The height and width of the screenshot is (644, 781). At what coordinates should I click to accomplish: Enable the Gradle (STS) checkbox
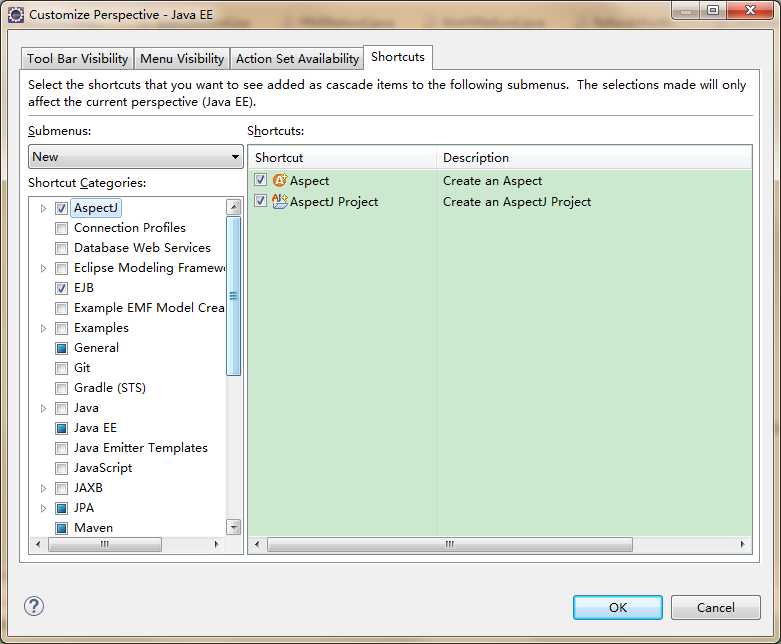[61, 388]
